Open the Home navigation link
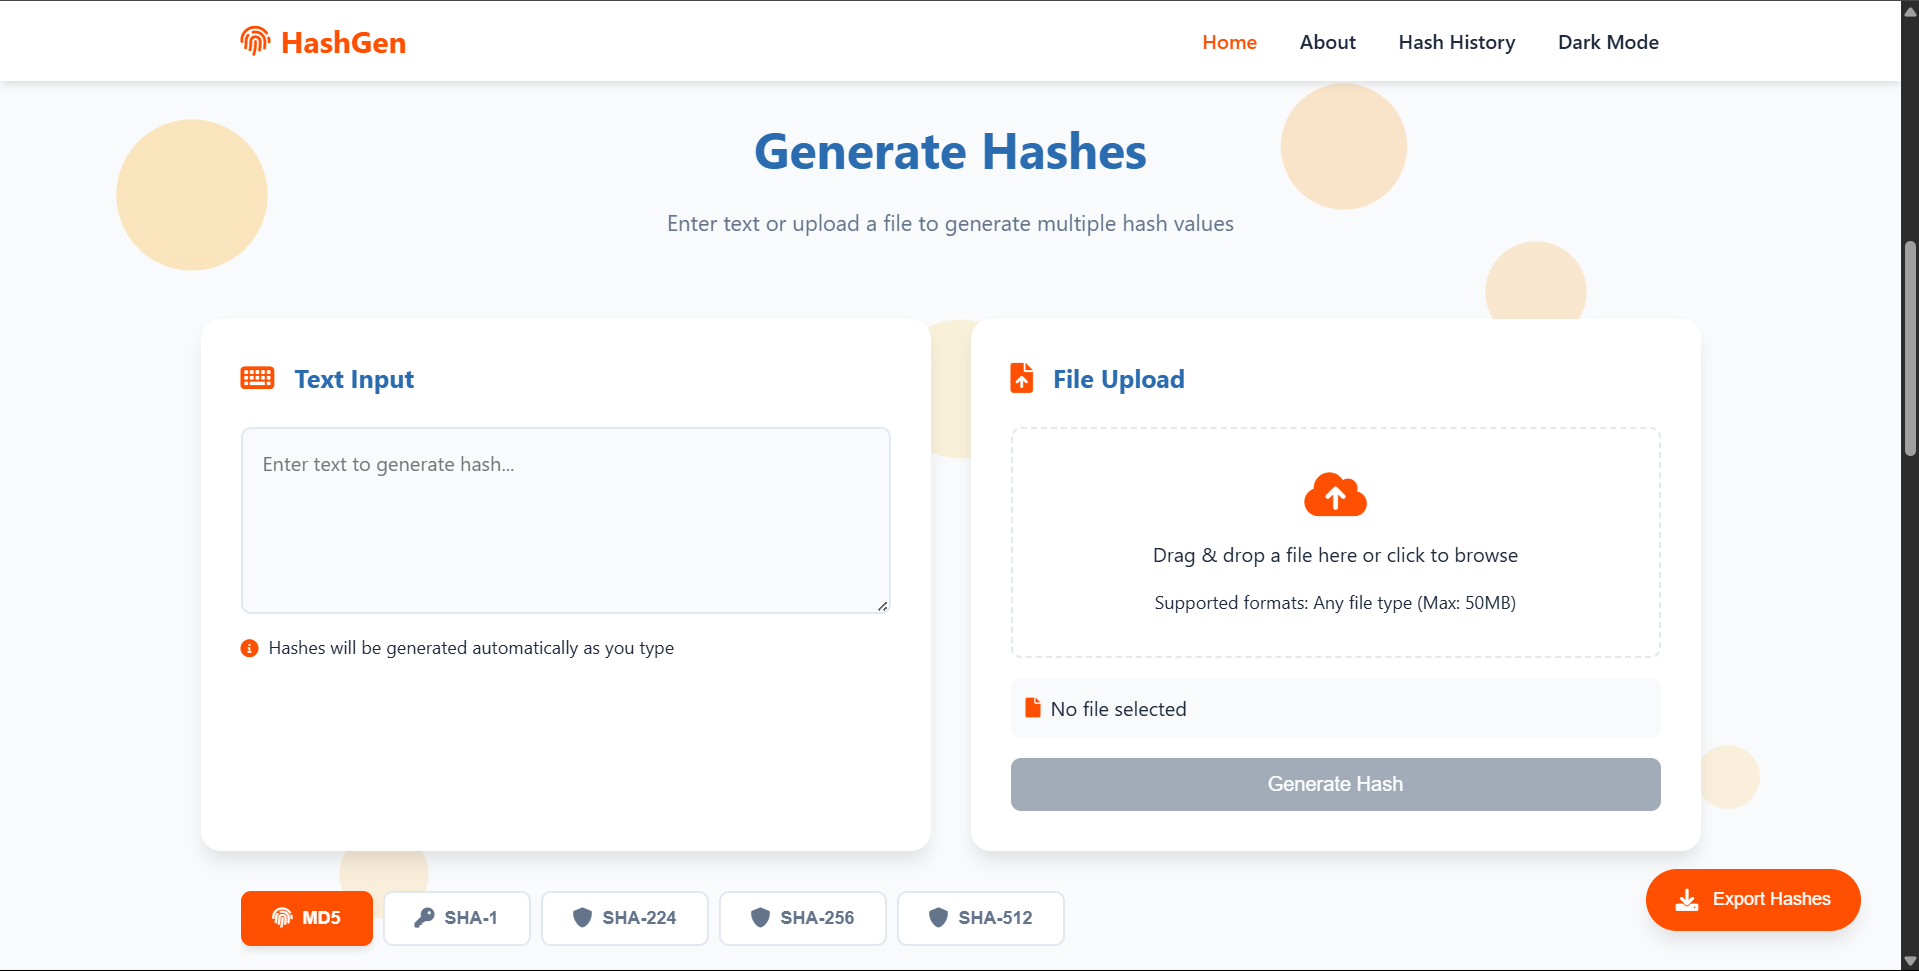This screenshot has height=971, width=1919. (1229, 42)
